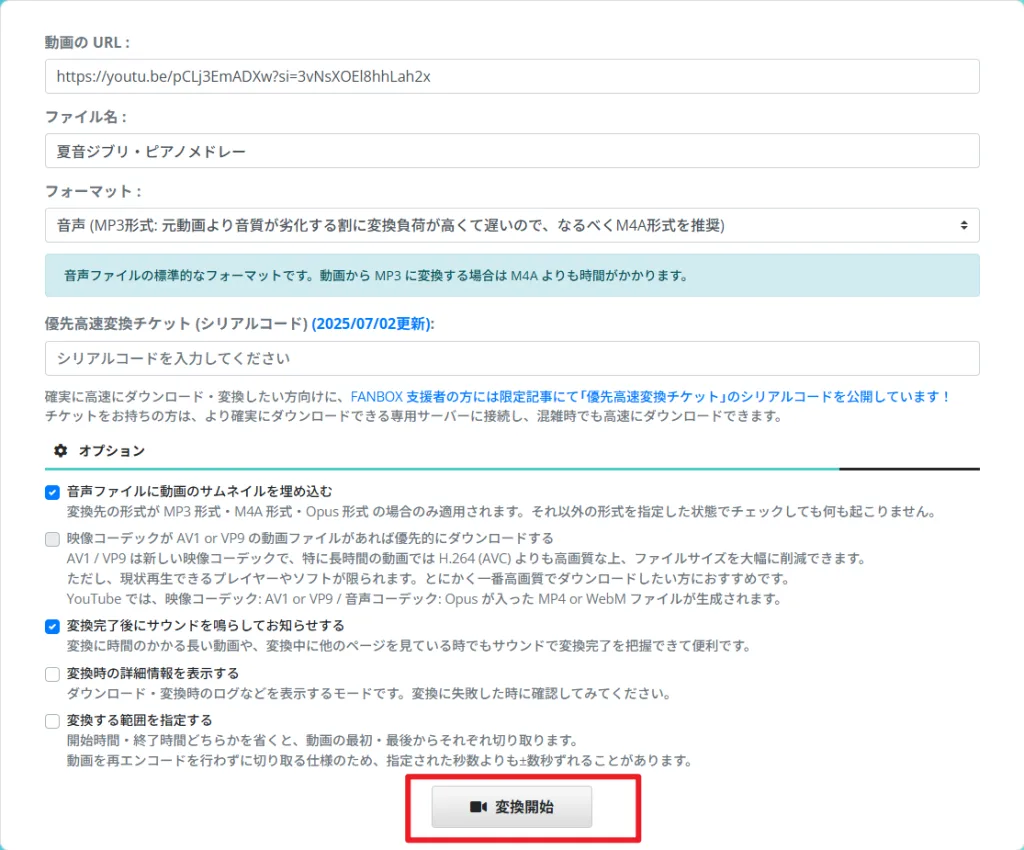This screenshot has width=1024, height=850.
Task: Uncheck 音声ファイルに動画のサムネイルを埋め込む checkbox
Action: tap(52, 492)
